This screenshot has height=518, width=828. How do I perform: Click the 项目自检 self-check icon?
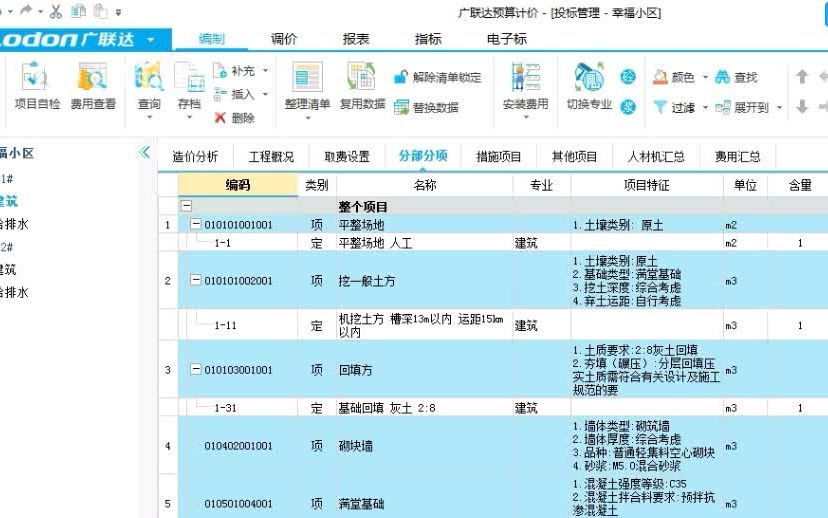click(x=36, y=77)
